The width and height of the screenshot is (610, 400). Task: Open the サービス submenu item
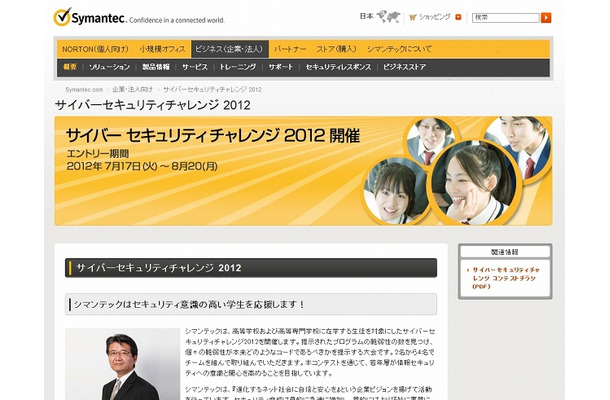pos(195,67)
